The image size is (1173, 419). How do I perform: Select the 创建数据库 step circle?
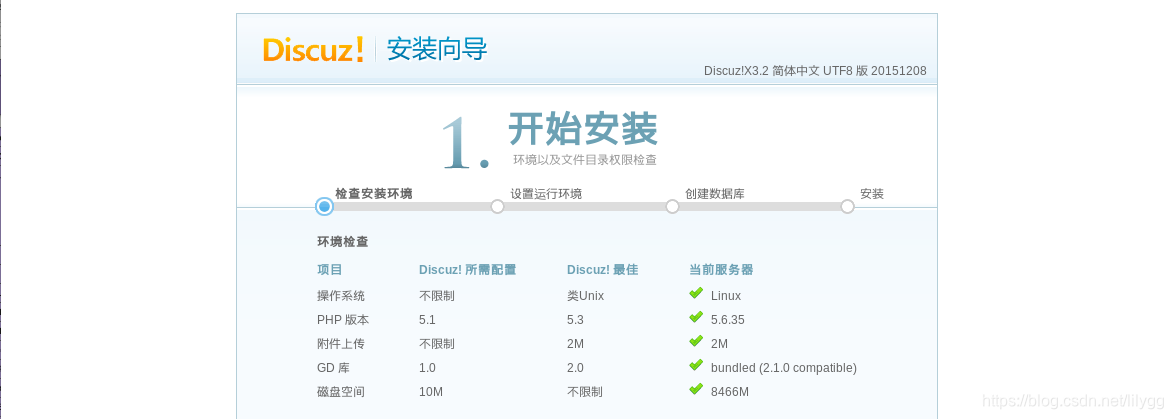coord(673,207)
